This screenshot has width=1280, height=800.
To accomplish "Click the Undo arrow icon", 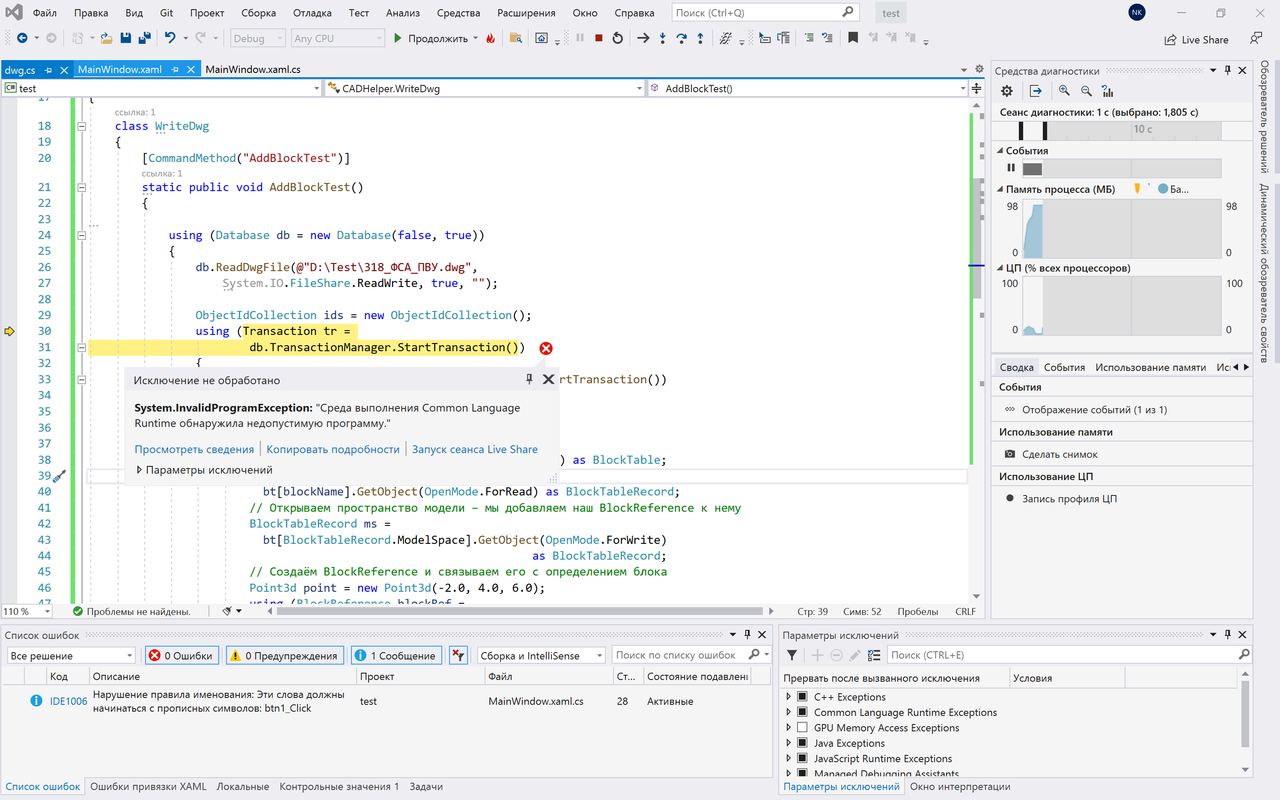I will pos(170,38).
